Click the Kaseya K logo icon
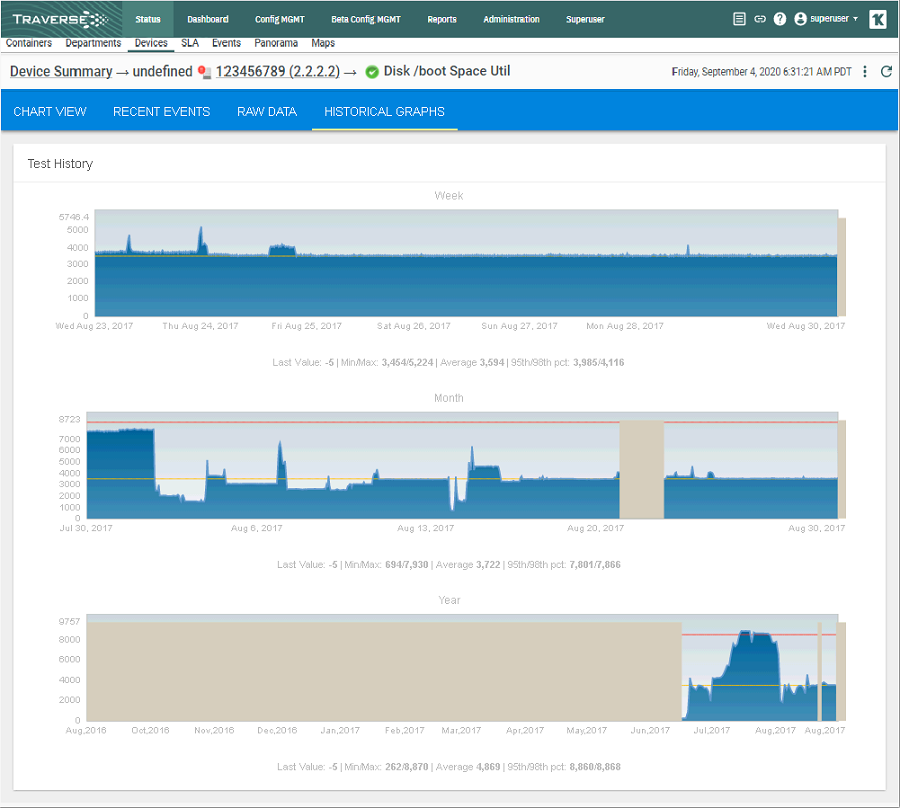The image size is (900, 808). pyautogui.click(x=878, y=19)
